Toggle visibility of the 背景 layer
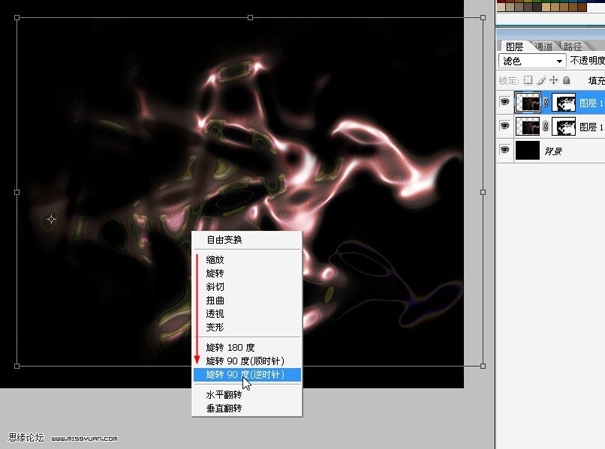Screen dimensions: 605x449 (505, 150)
